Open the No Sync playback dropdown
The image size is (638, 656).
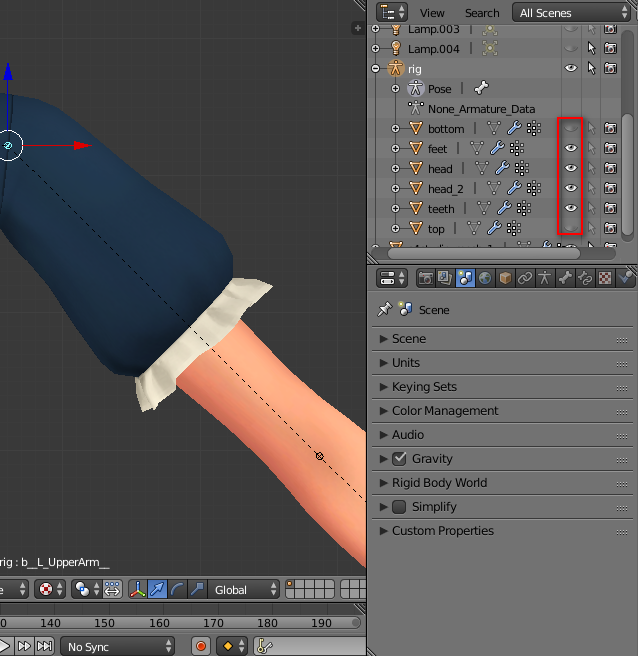pyautogui.click(x=118, y=646)
